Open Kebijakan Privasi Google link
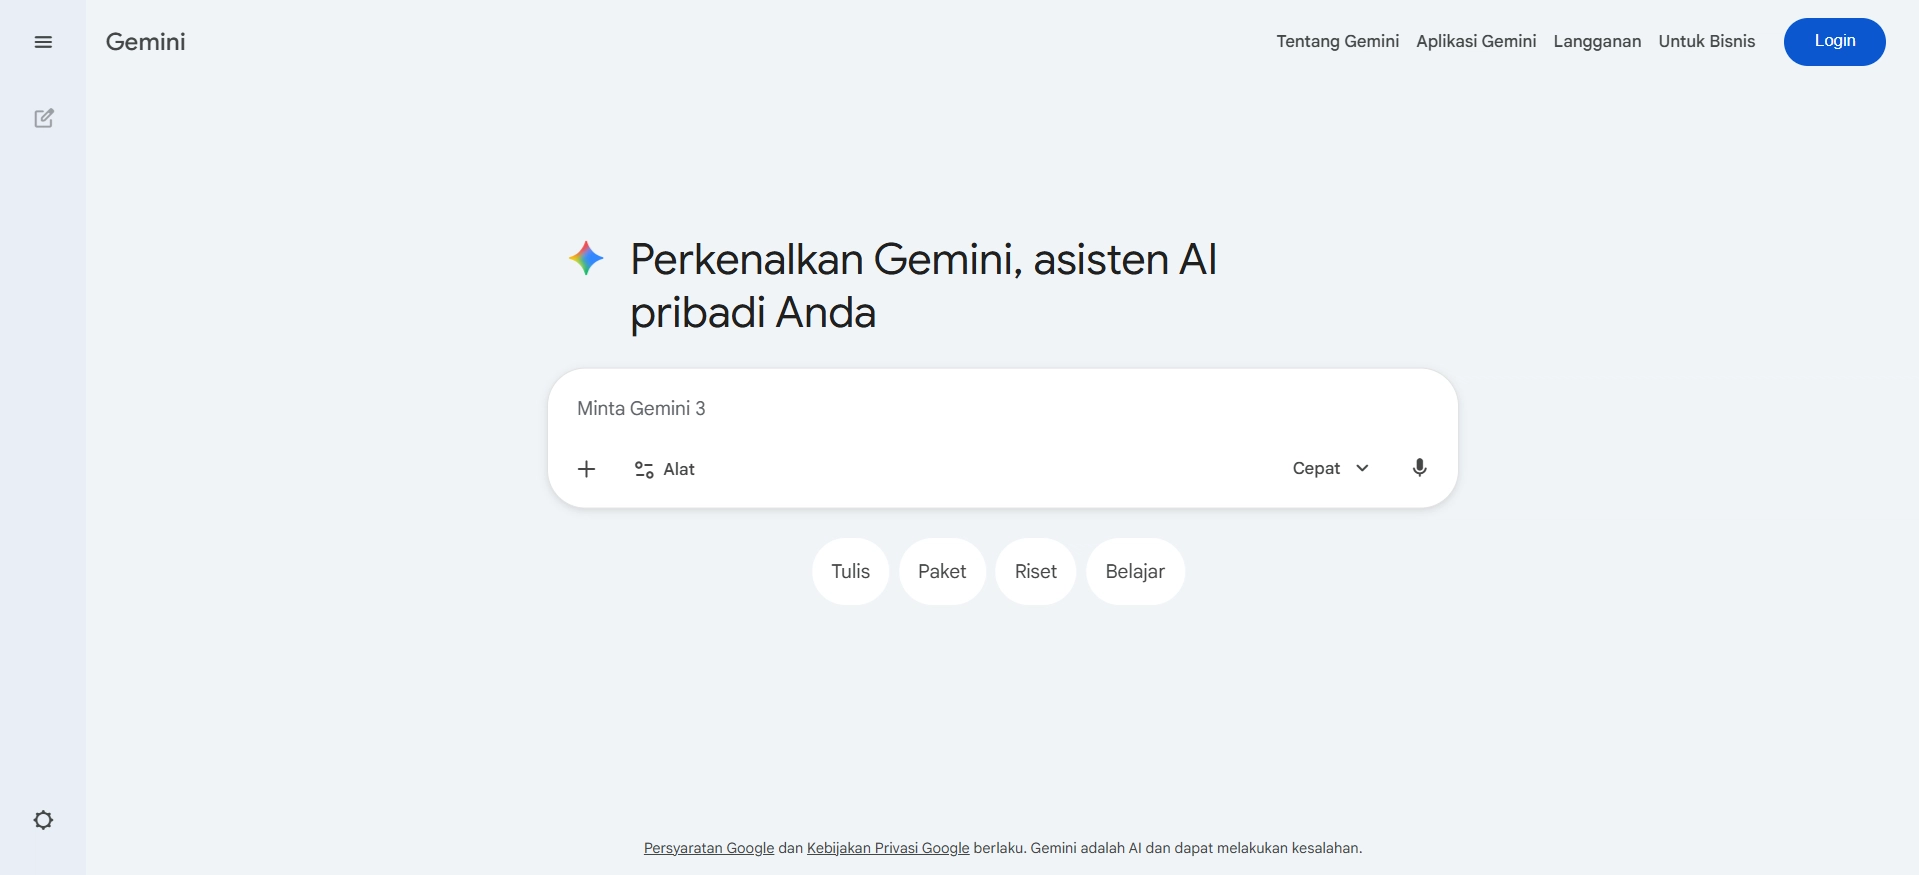The height and width of the screenshot is (875, 1919). coord(887,847)
